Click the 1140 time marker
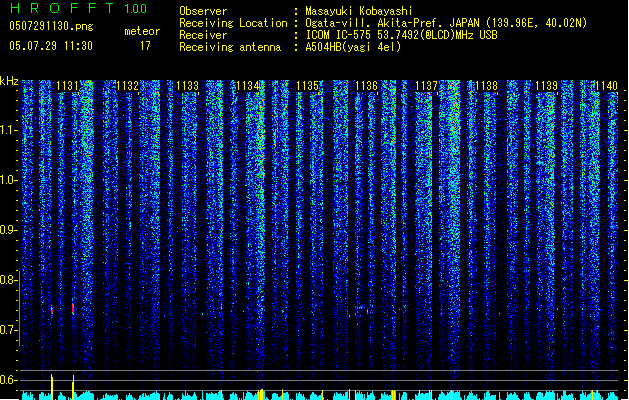Viewport: 629px width, 400px height. 606,86
